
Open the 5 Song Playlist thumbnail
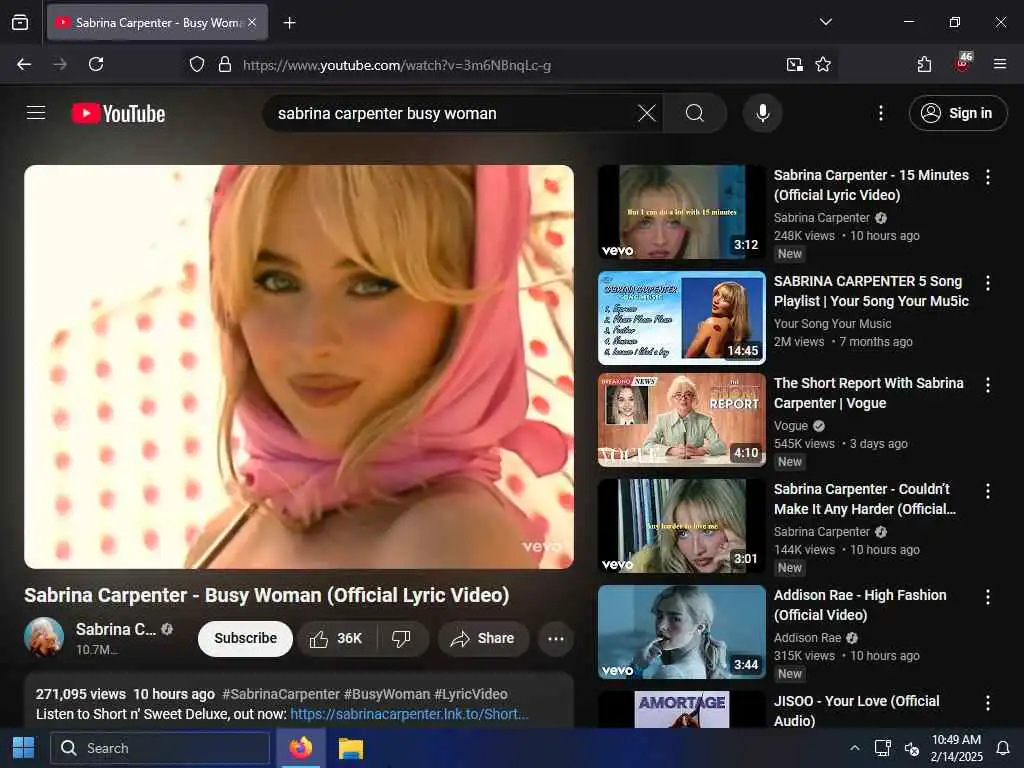coord(681,318)
